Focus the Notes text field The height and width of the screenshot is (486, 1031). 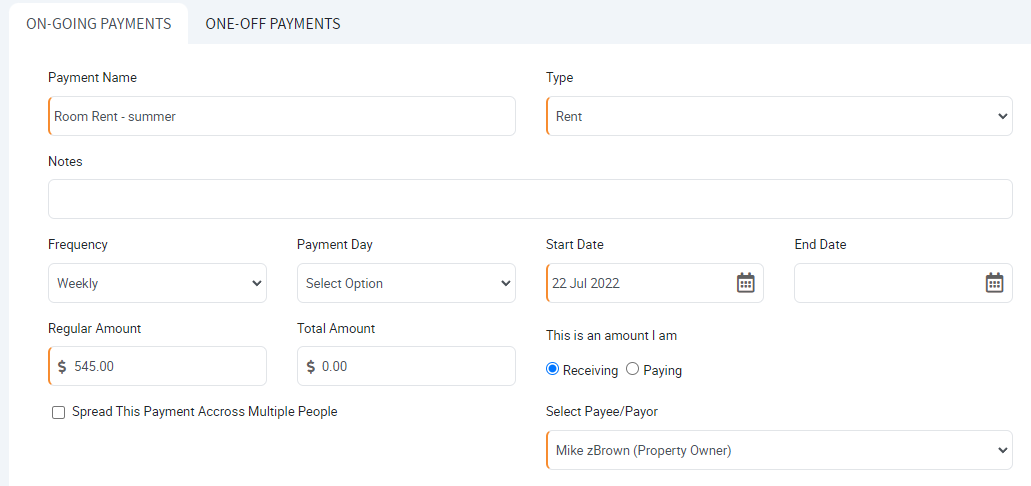[x=530, y=199]
